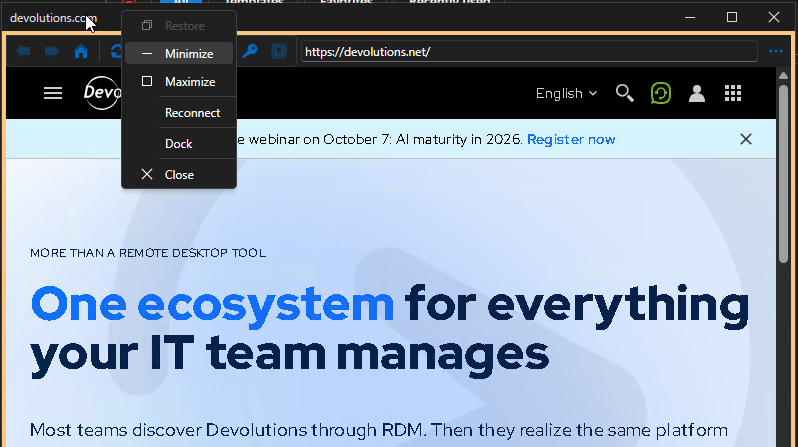The height and width of the screenshot is (447, 798).
Task: Go back using the browser back arrow
Action: pyautogui.click(x=23, y=51)
